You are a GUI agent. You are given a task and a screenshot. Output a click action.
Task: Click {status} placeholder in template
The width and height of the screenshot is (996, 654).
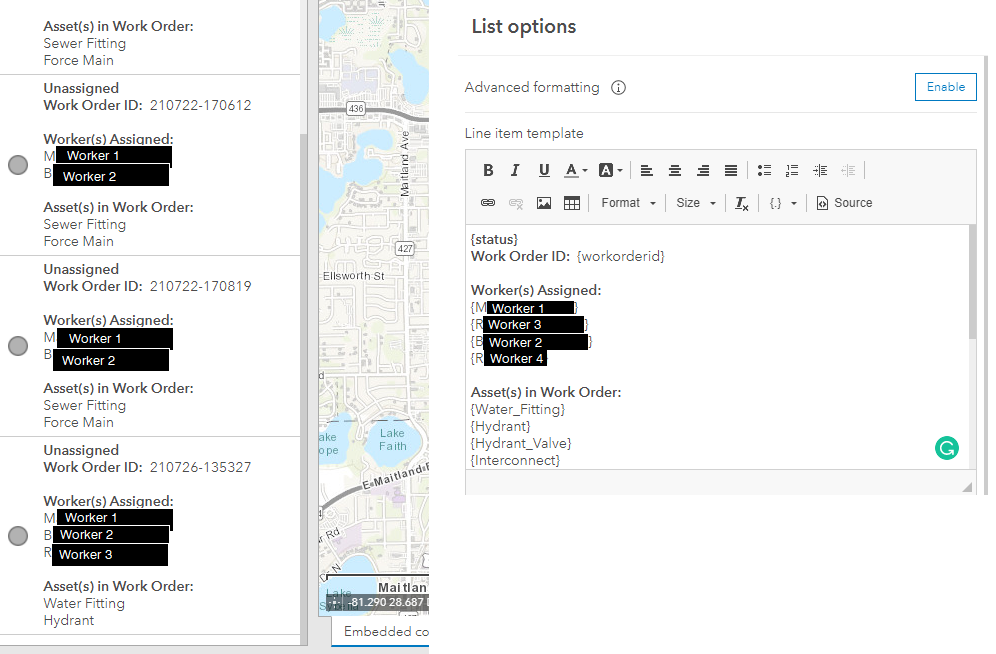pos(494,239)
